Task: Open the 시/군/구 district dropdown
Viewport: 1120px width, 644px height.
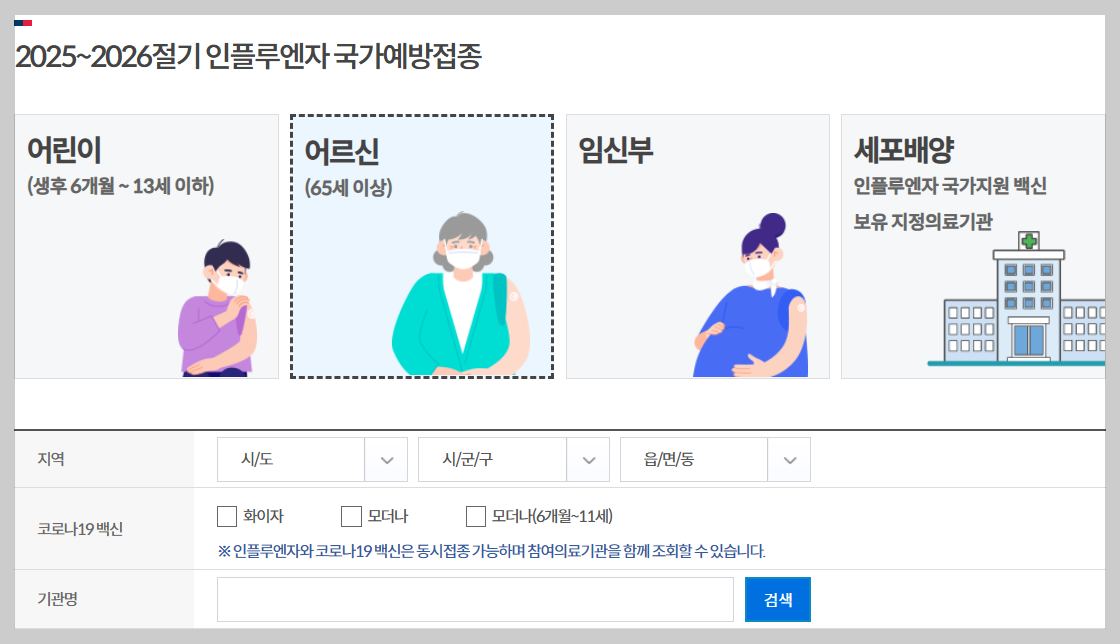Action: pyautogui.click(x=514, y=460)
